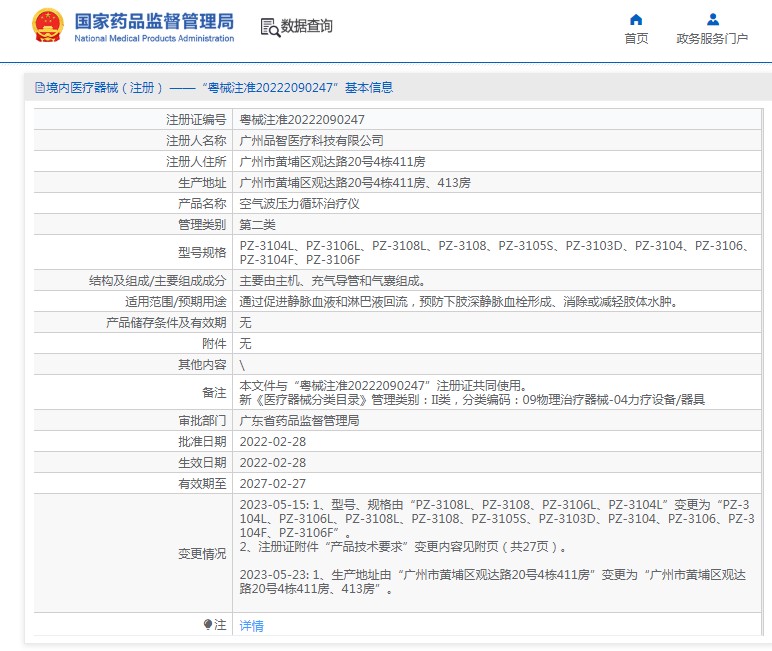Select registrant name 广州品智医疗科技有限公司
The image size is (772, 651).
(311, 140)
